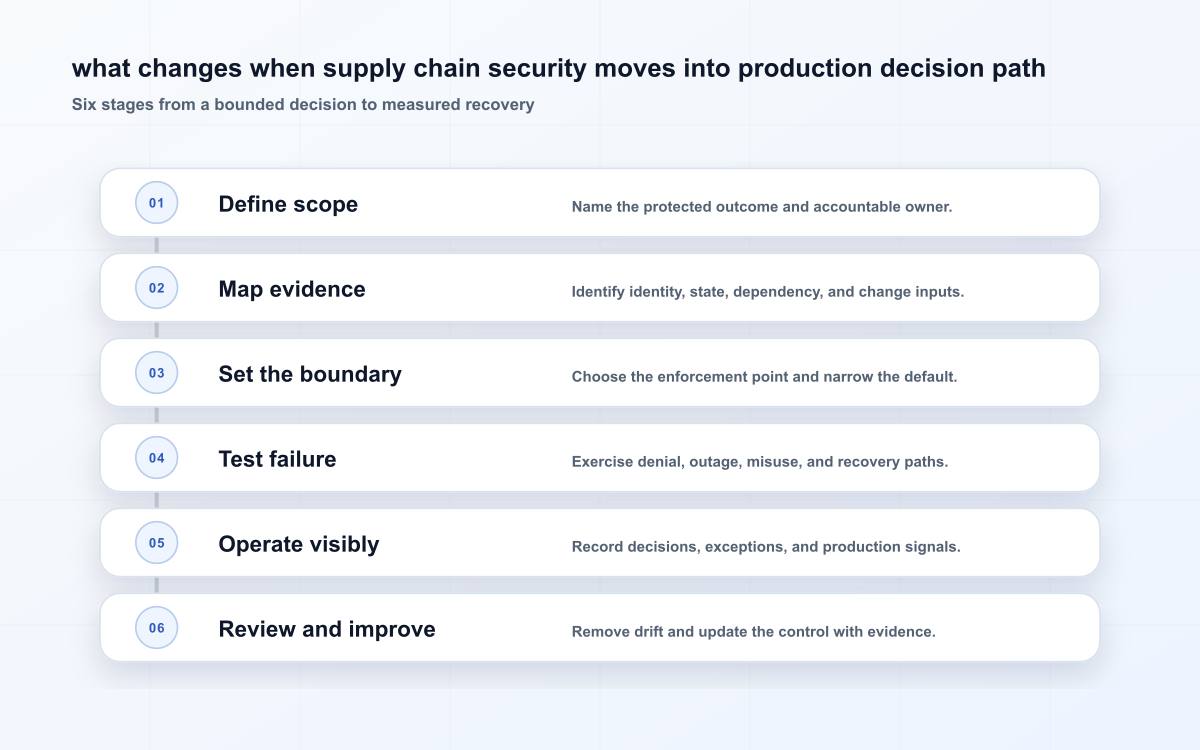1200x750 pixels.
Task: Click the 03 numbered badge
Action: [x=156, y=373]
